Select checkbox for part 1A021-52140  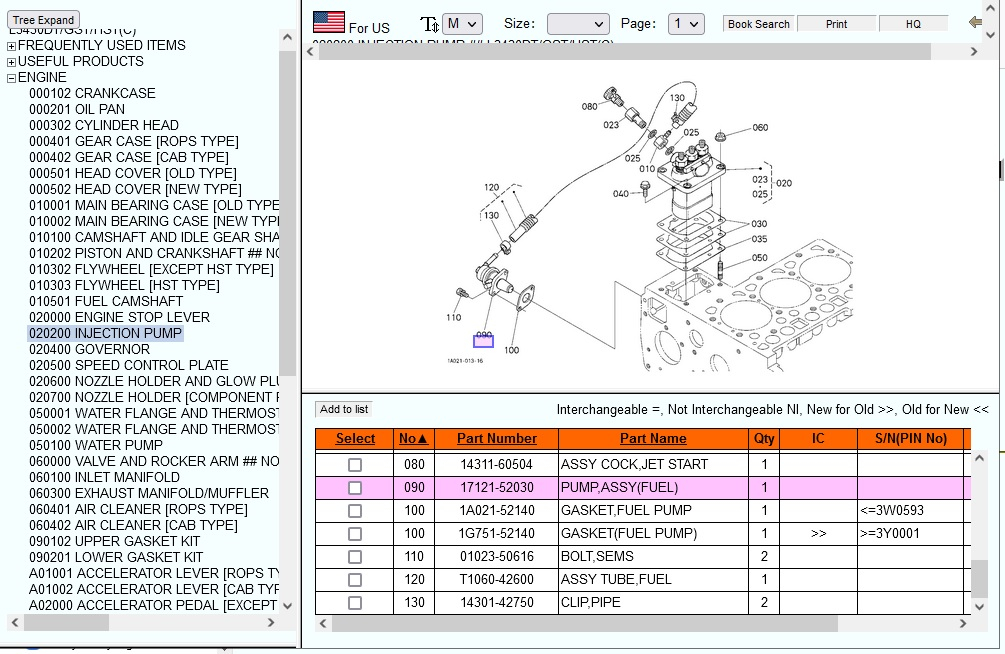354,511
